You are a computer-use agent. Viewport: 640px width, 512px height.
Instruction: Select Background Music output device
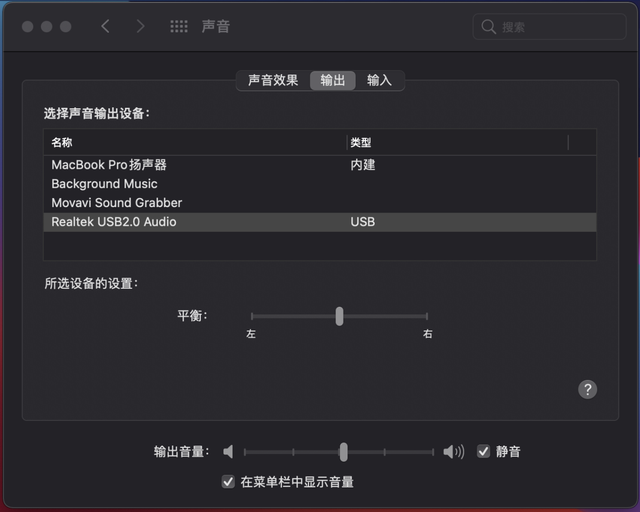click(x=320, y=184)
